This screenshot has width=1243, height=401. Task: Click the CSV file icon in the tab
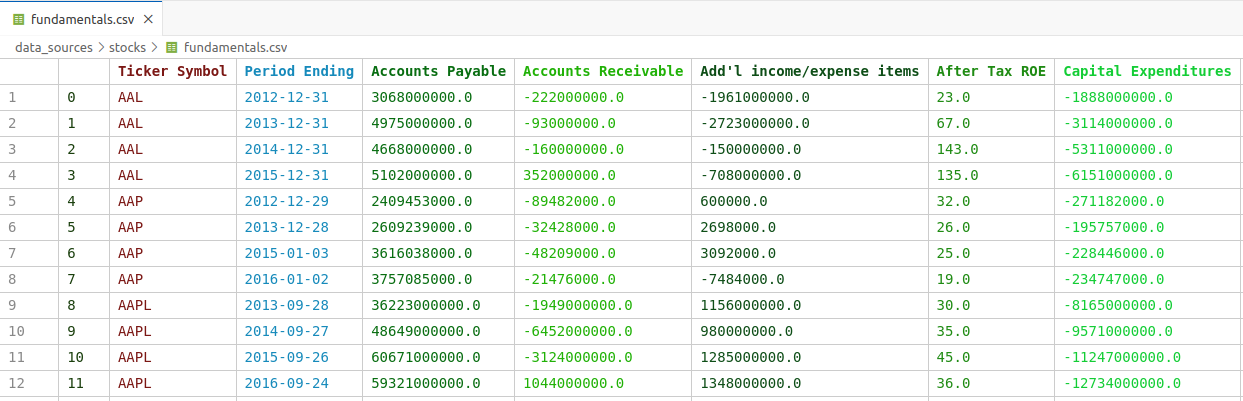18,18
